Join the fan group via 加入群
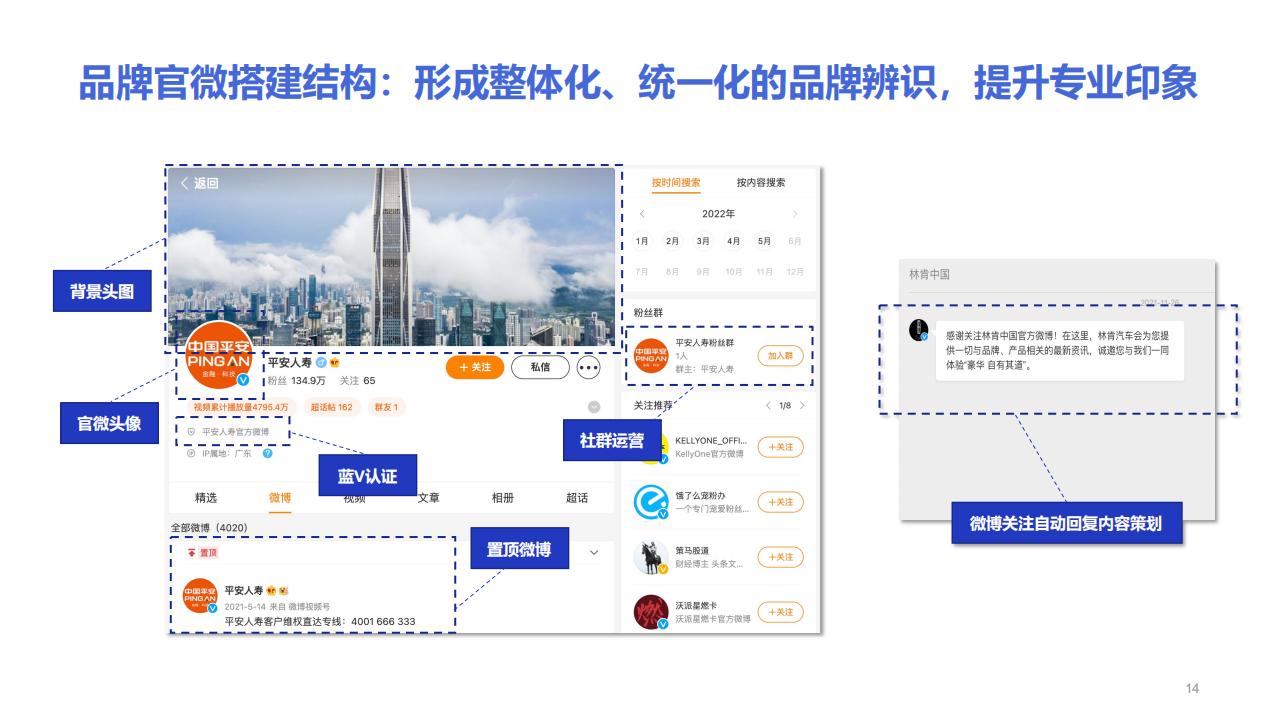The height and width of the screenshot is (720, 1280). (x=780, y=355)
